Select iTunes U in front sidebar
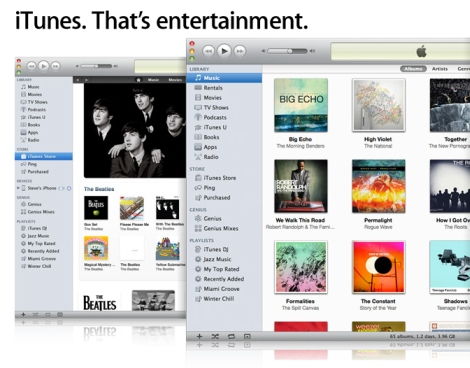 coord(211,127)
